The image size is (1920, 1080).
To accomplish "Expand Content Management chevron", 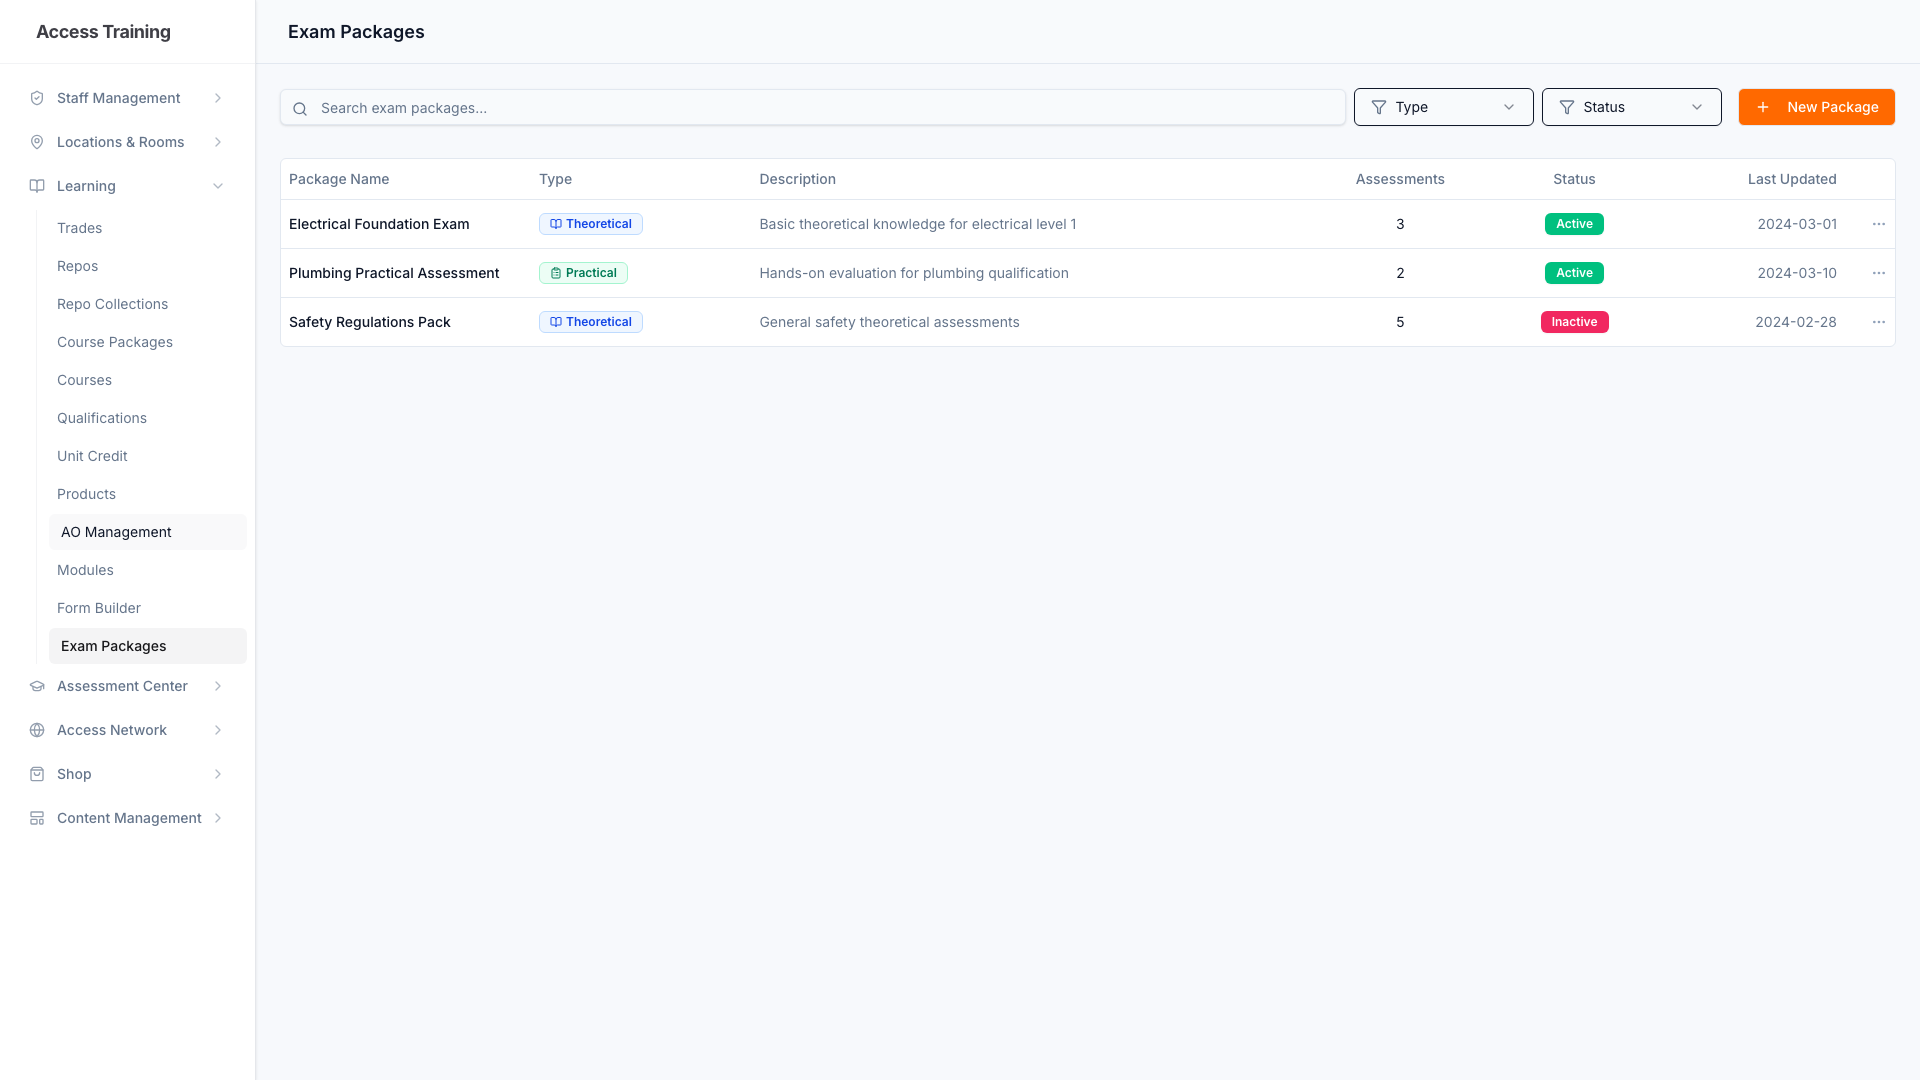I will tap(218, 818).
